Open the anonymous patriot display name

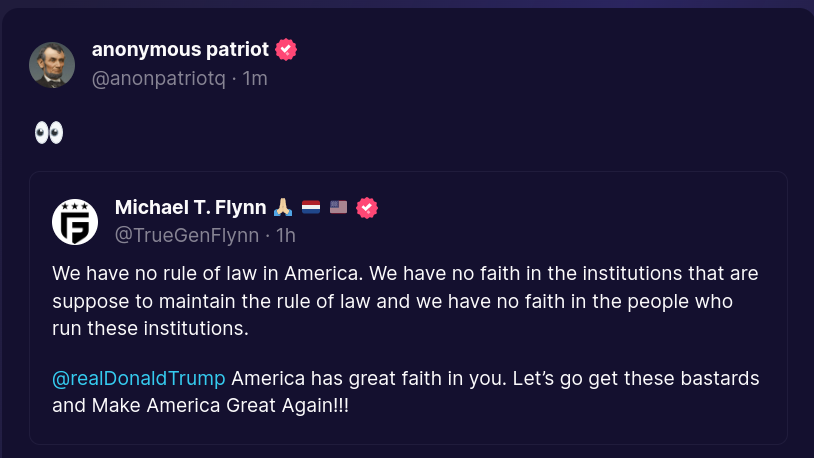coord(182,49)
